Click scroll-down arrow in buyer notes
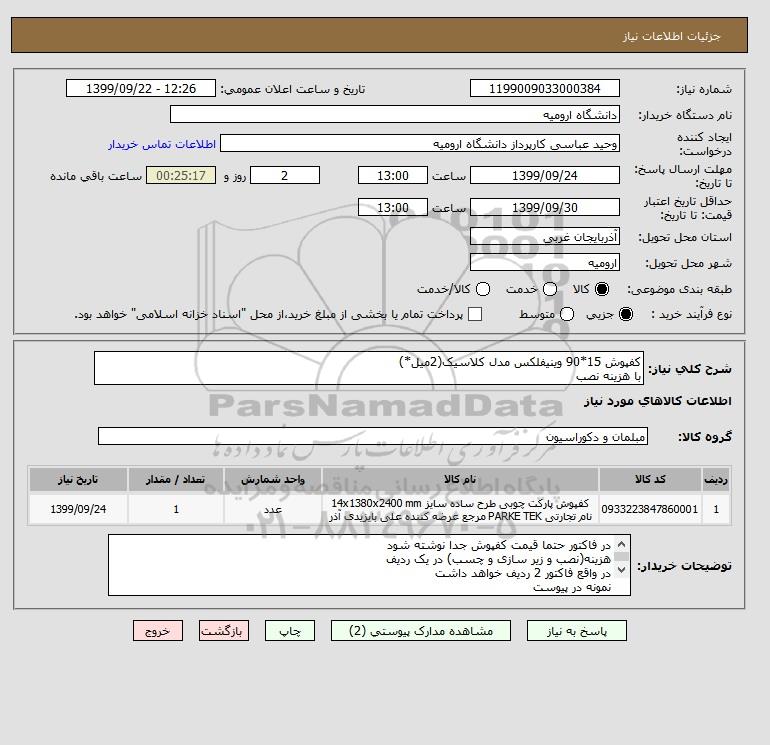770x745 pixels. point(621,570)
